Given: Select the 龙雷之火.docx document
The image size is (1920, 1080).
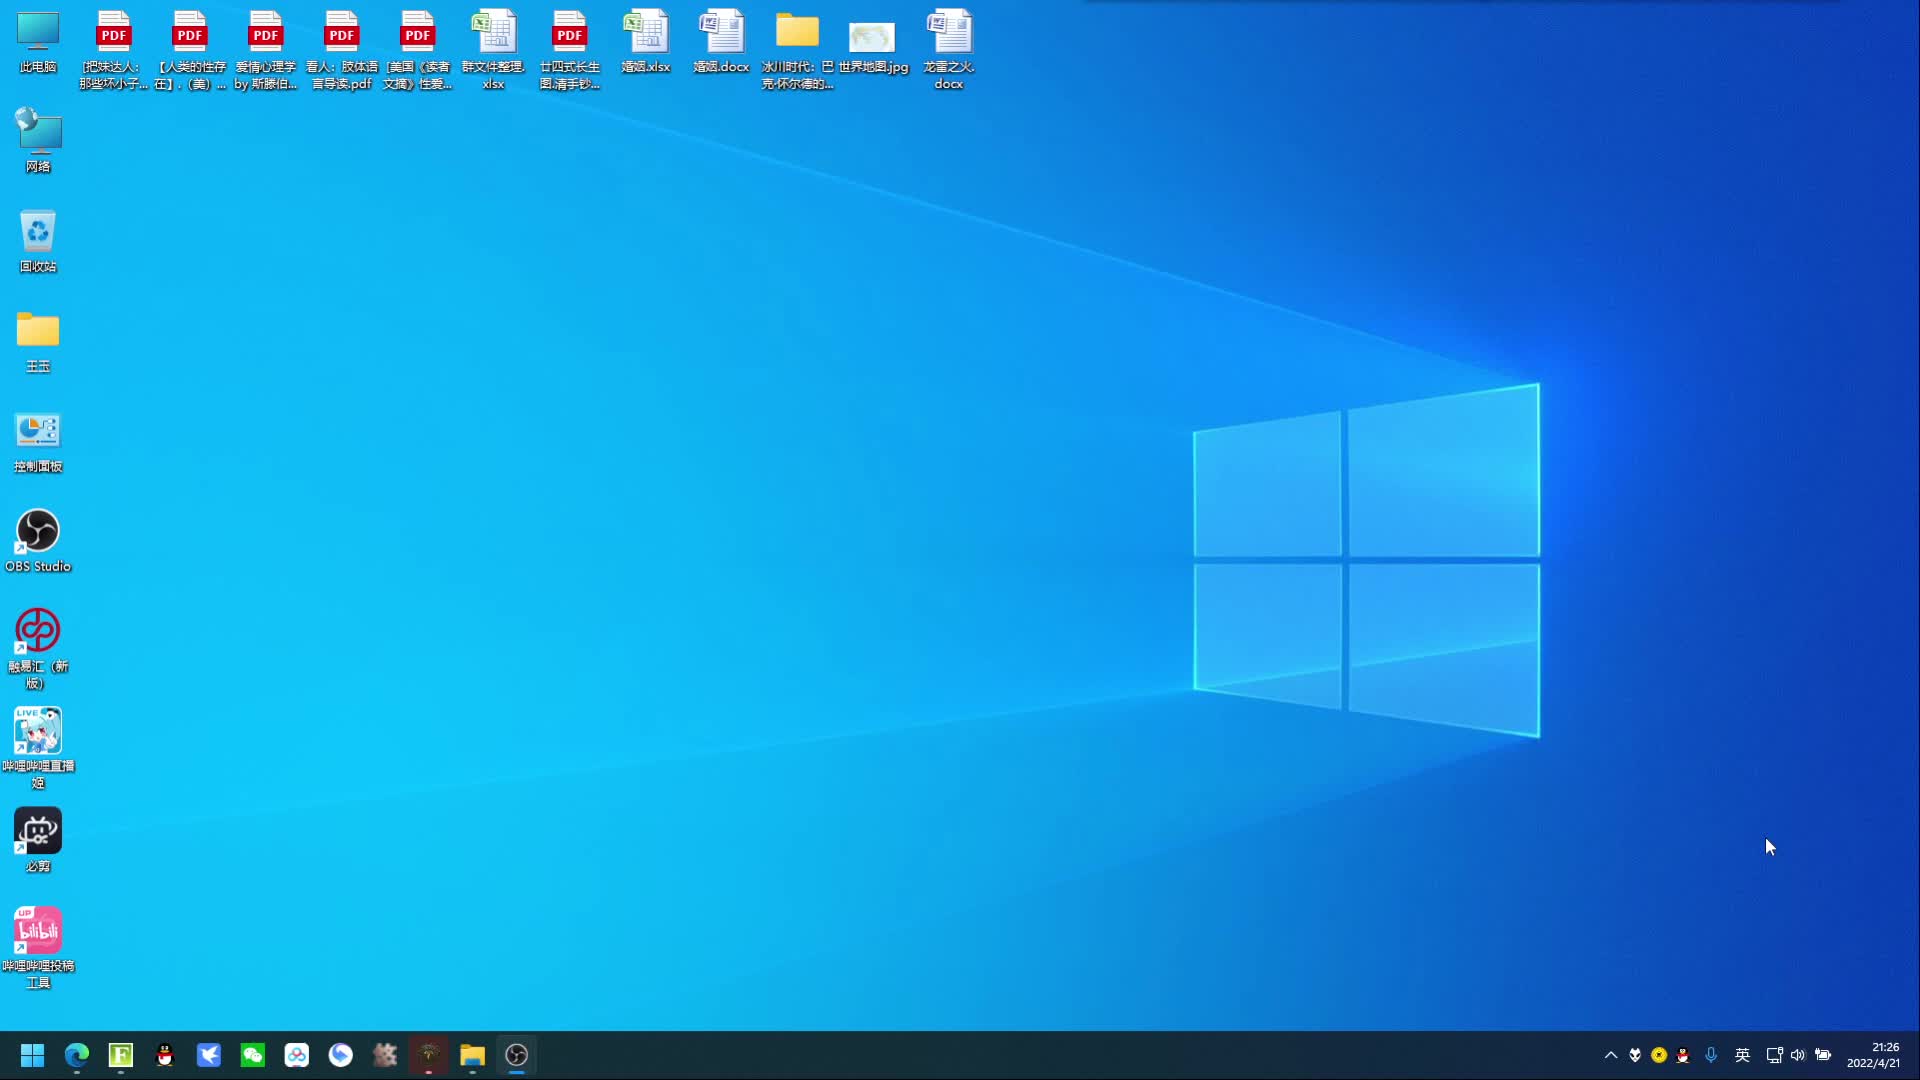Looking at the screenshot, I should [949, 50].
